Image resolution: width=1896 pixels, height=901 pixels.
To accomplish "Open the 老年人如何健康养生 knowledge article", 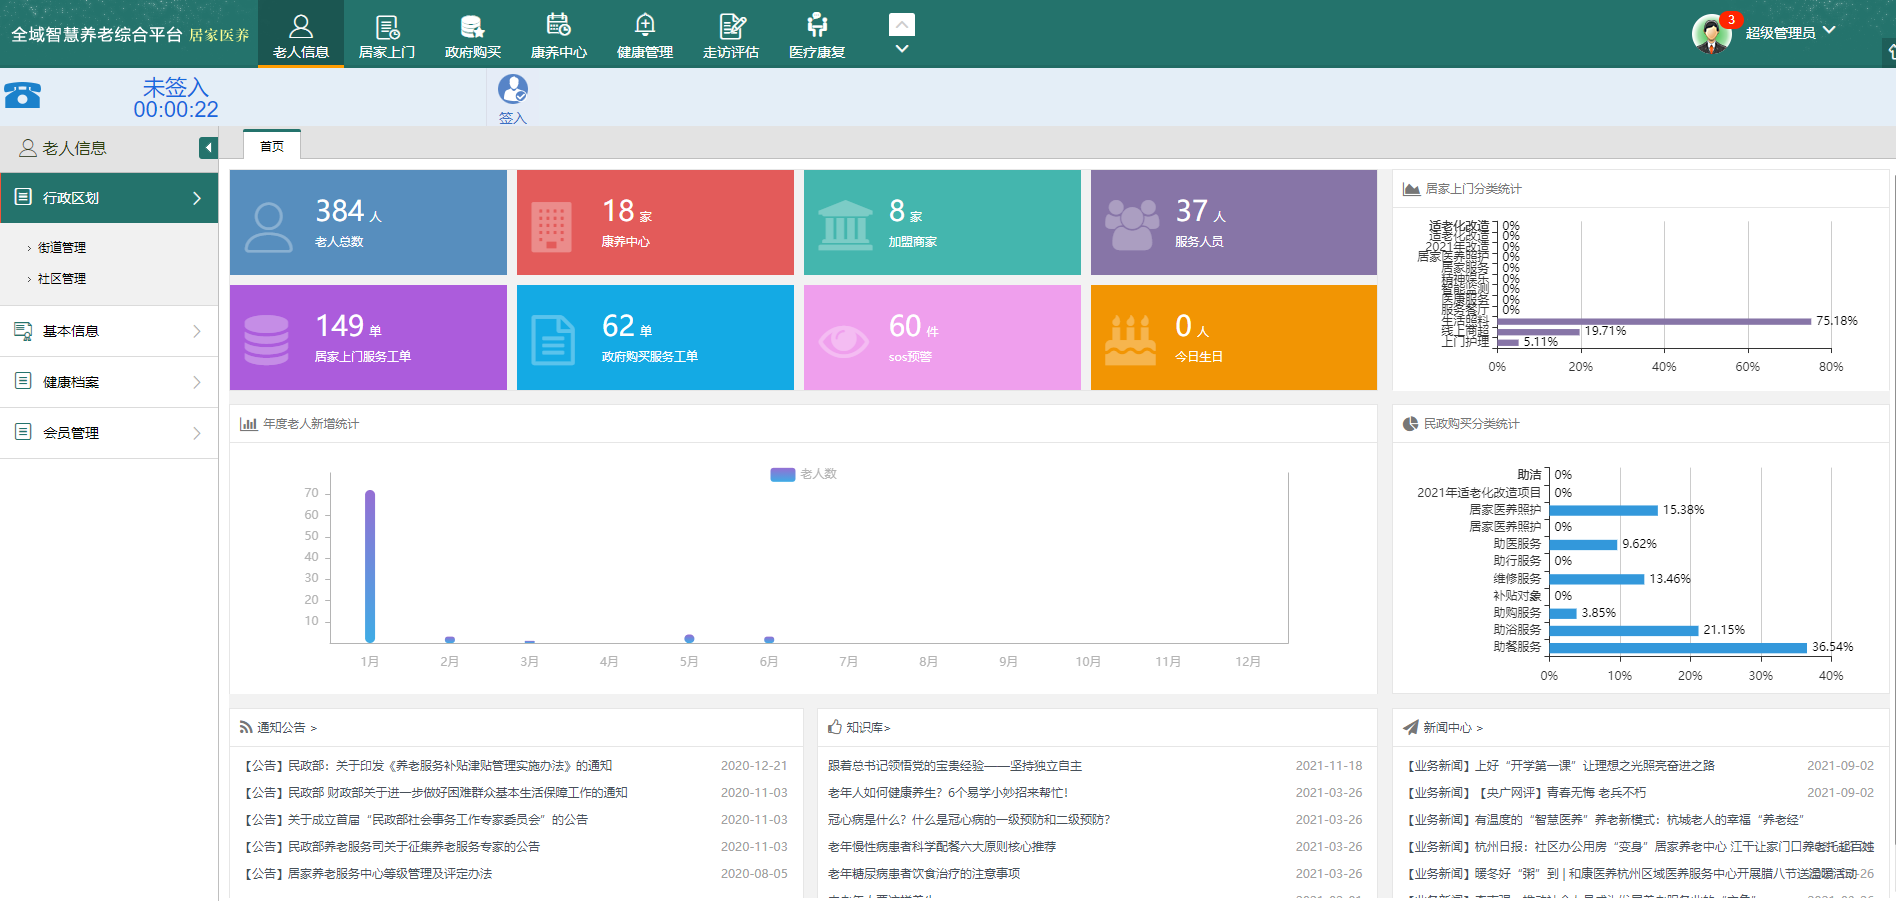I will tap(947, 793).
